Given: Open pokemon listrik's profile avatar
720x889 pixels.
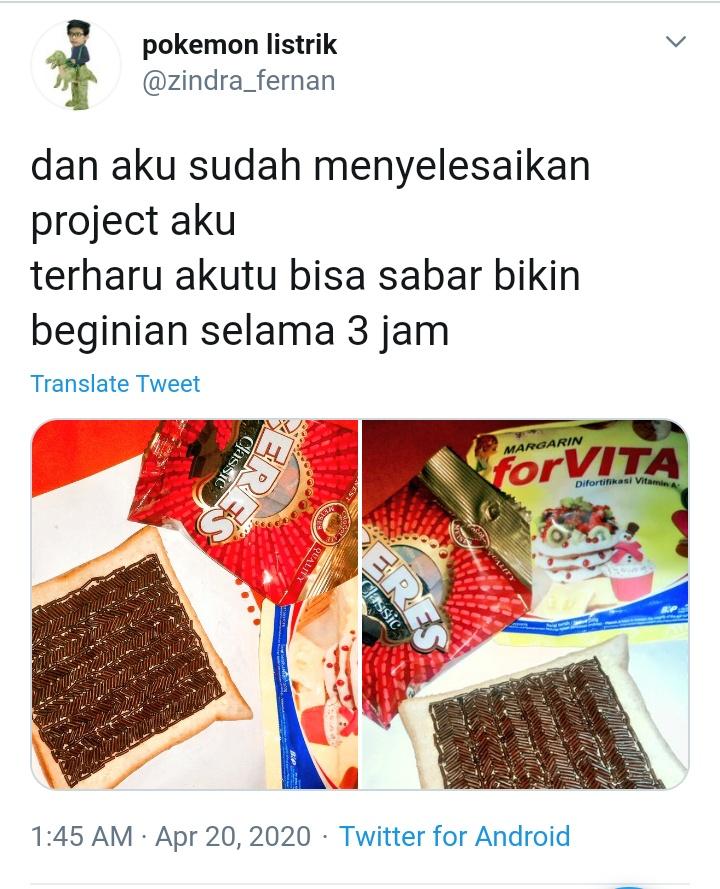Looking at the screenshot, I should [76, 64].
